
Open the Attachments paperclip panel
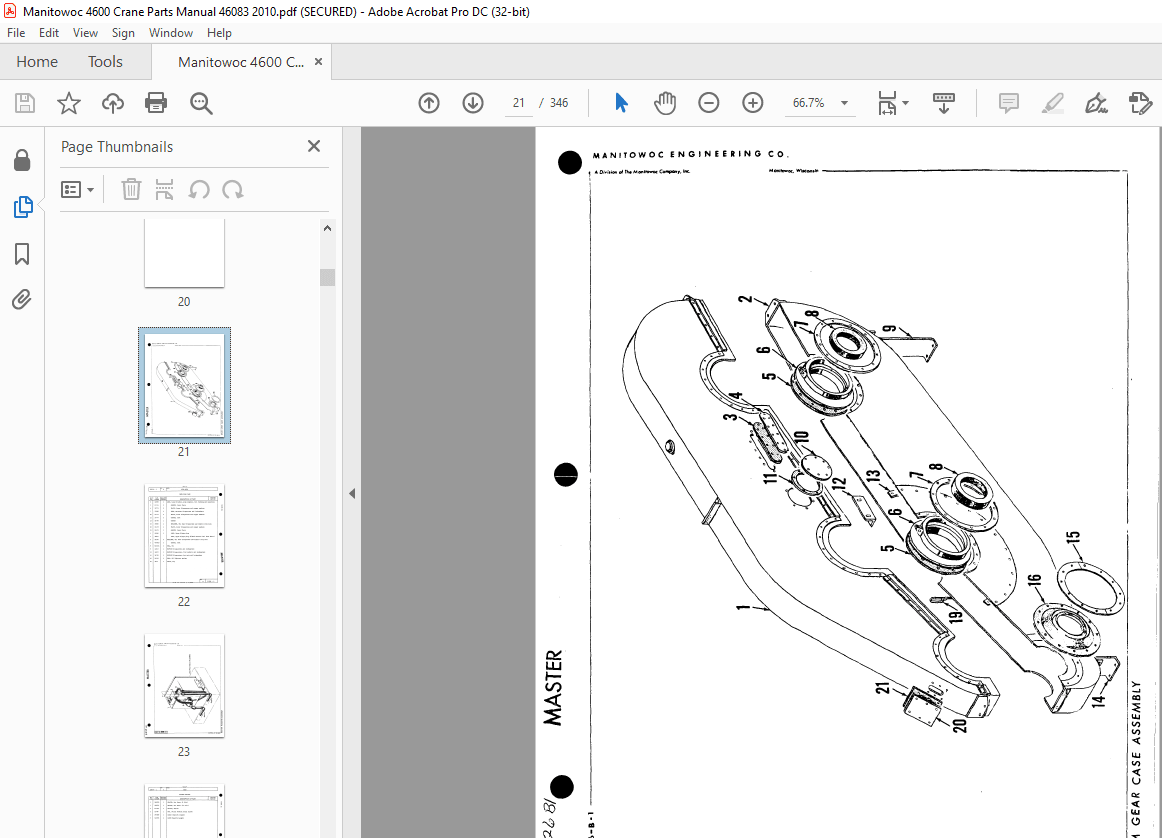(x=22, y=299)
